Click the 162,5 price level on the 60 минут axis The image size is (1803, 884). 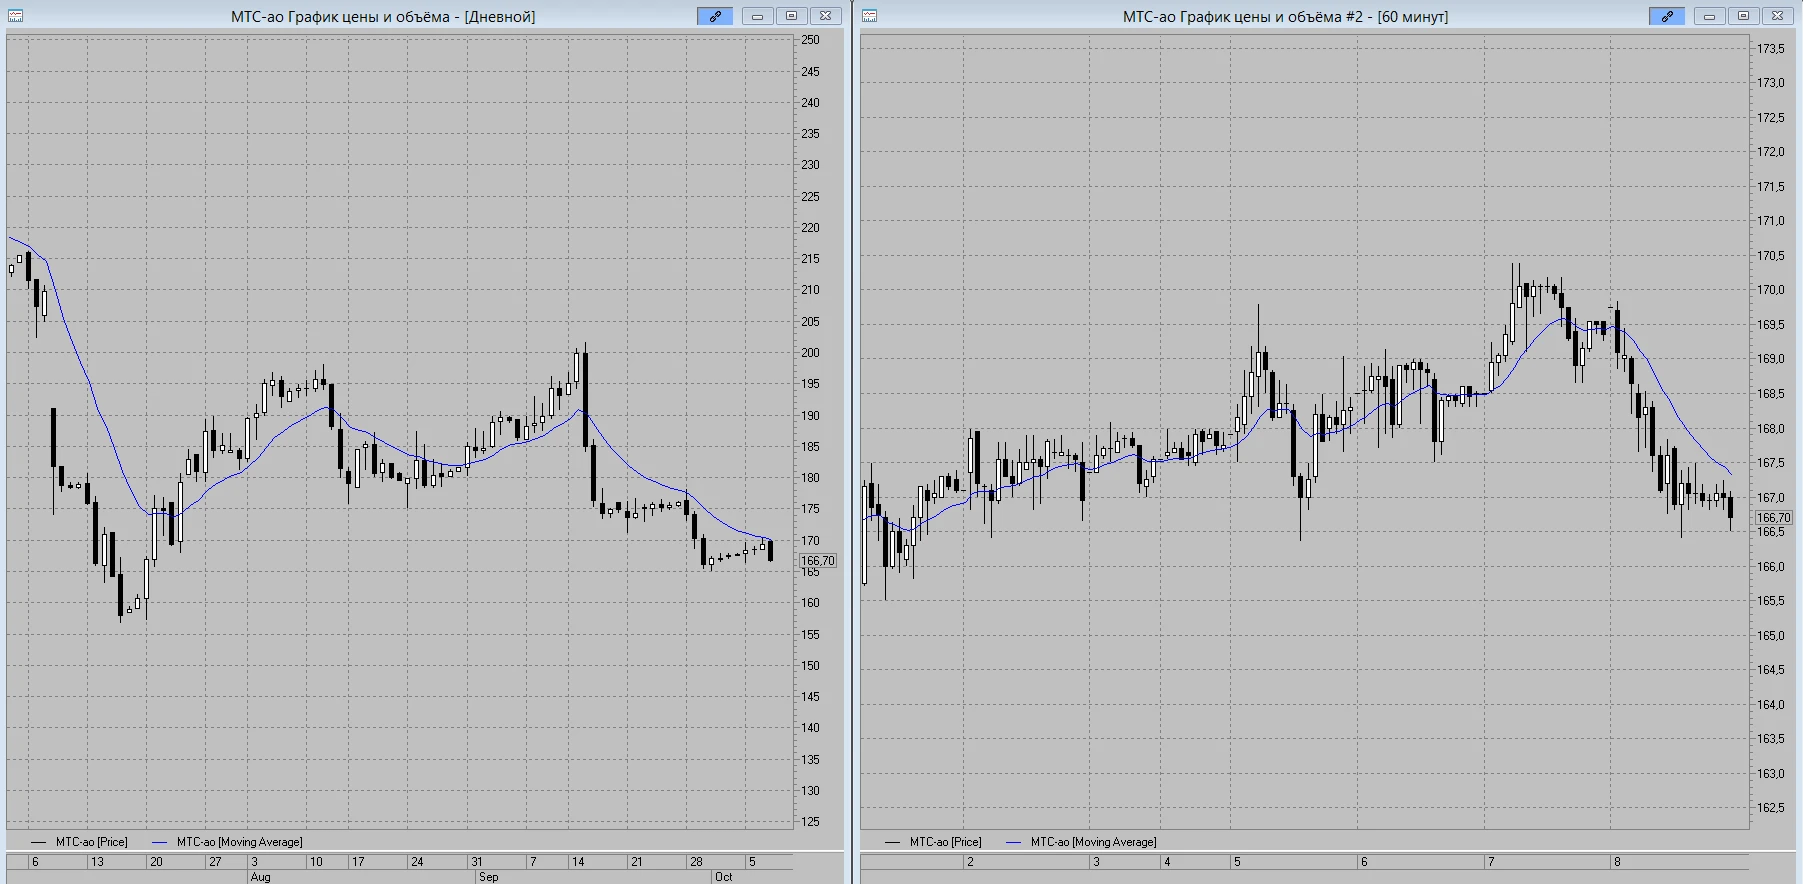[x=1771, y=808]
